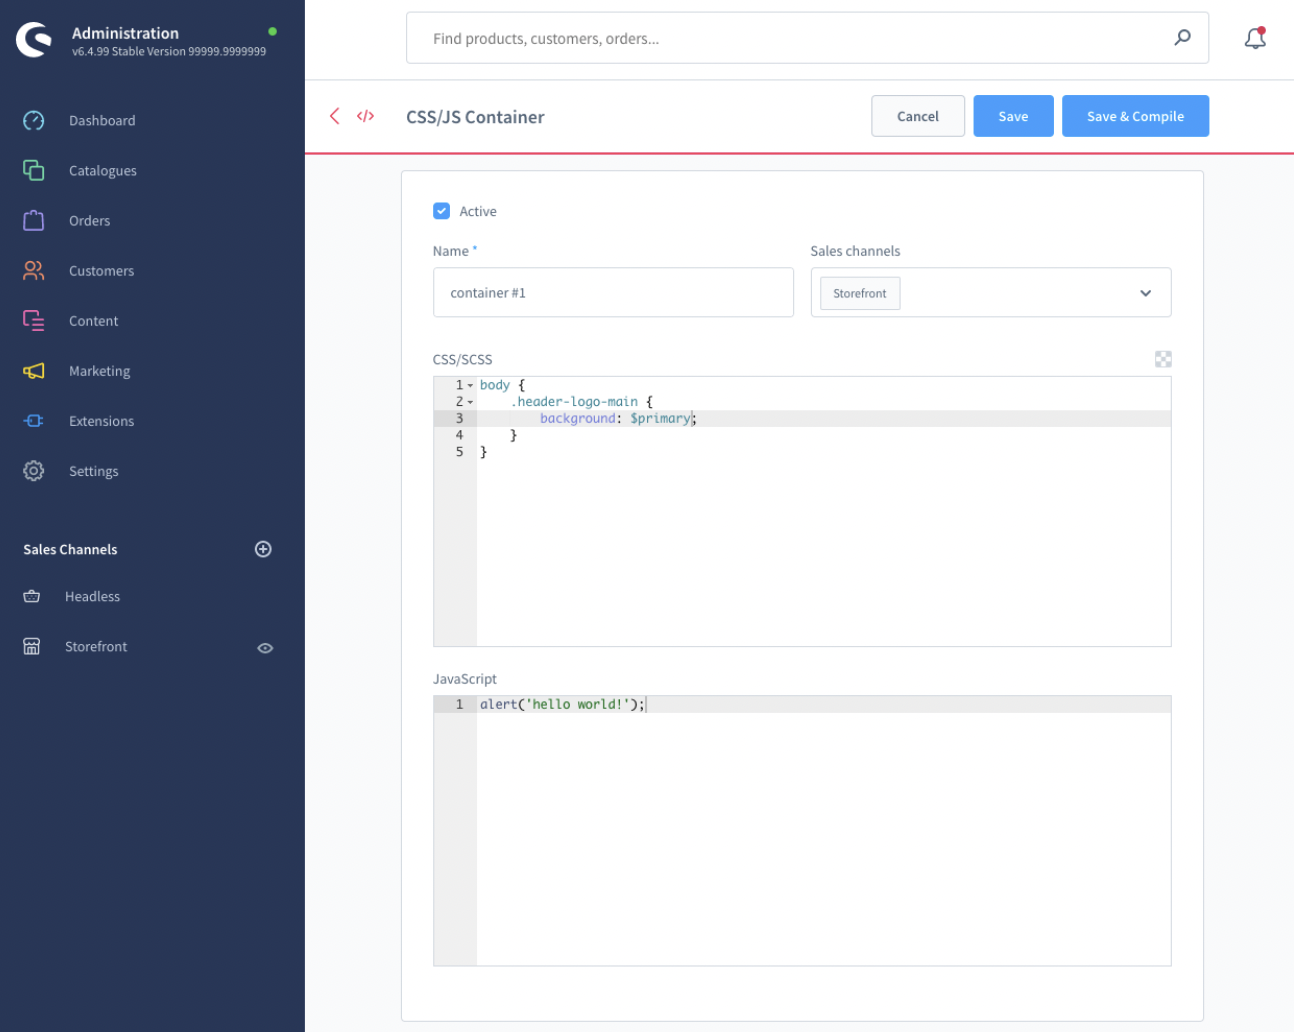Click Save & Compile button
The height and width of the screenshot is (1032, 1294).
click(1135, 116)
